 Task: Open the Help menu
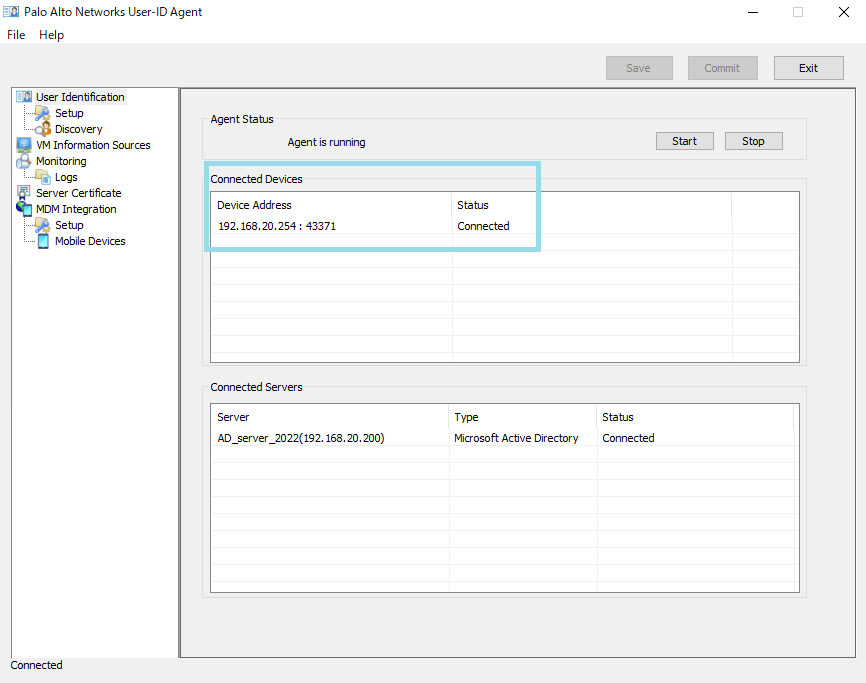[x=51, y=35]
